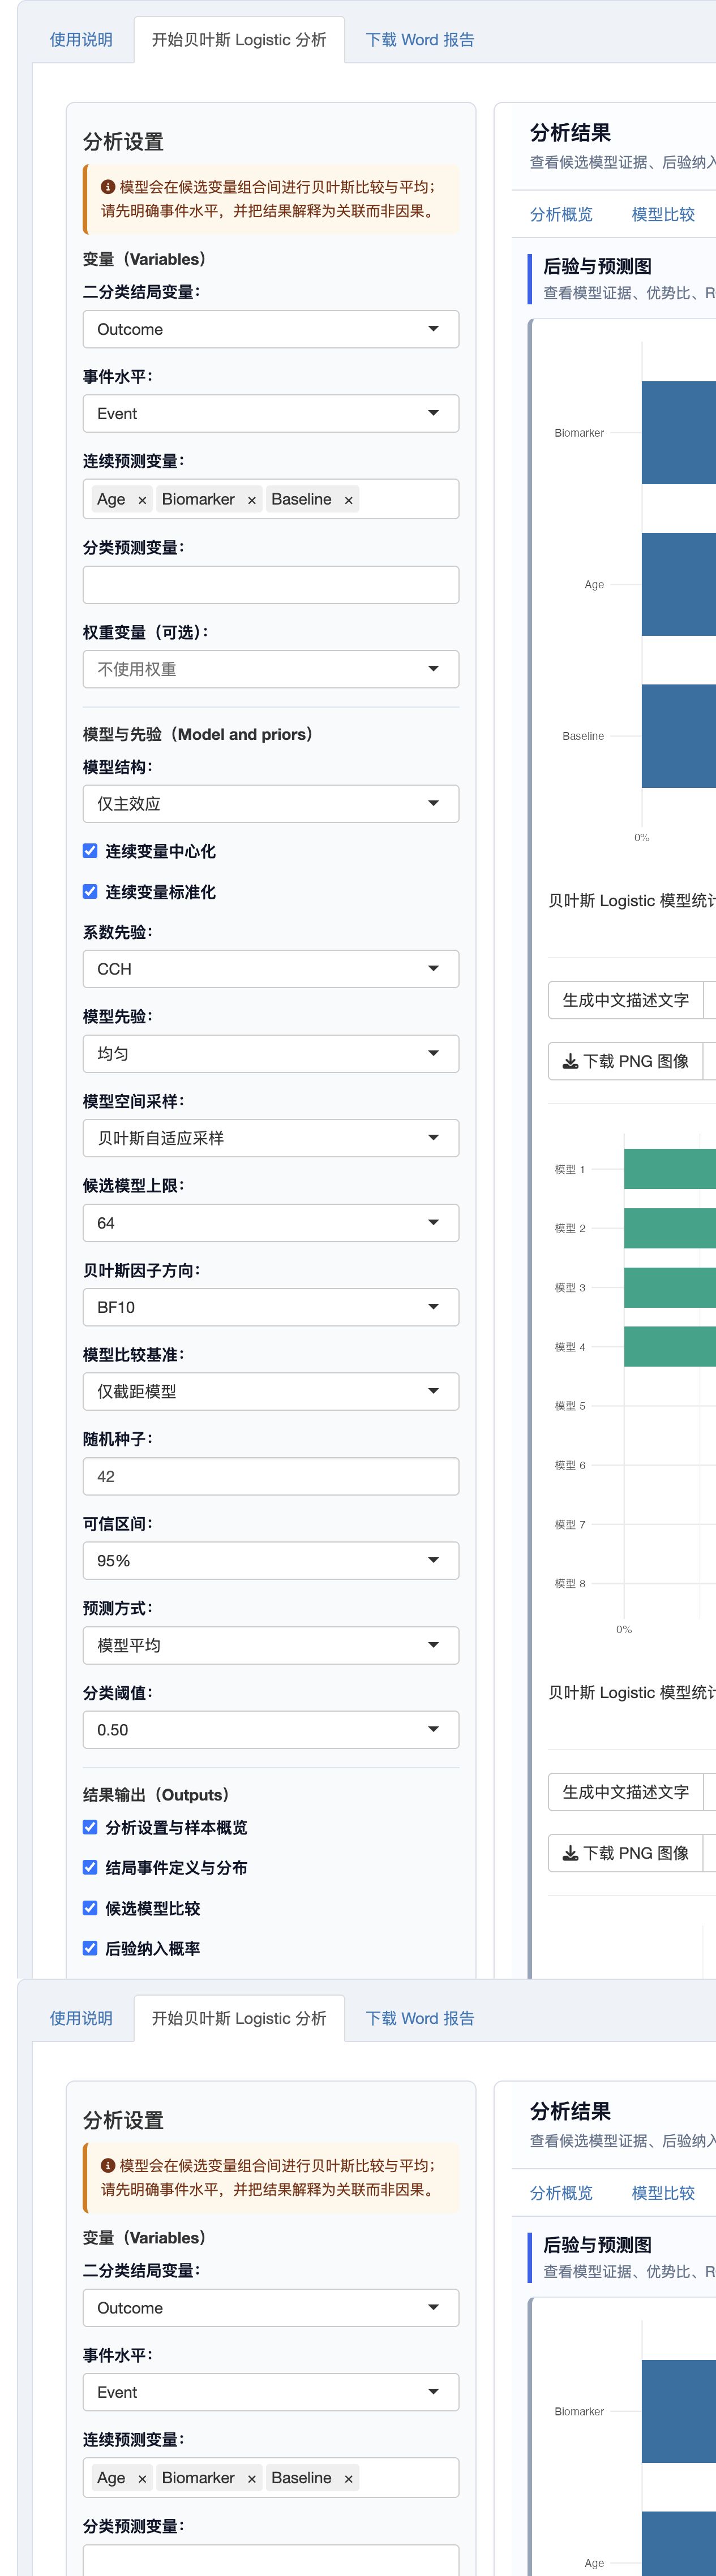Remove the Biomarker tag in the upper settings panel
Image resolution: width=716 pixels, height=2576 pixels.
click(x=252, y=500)
